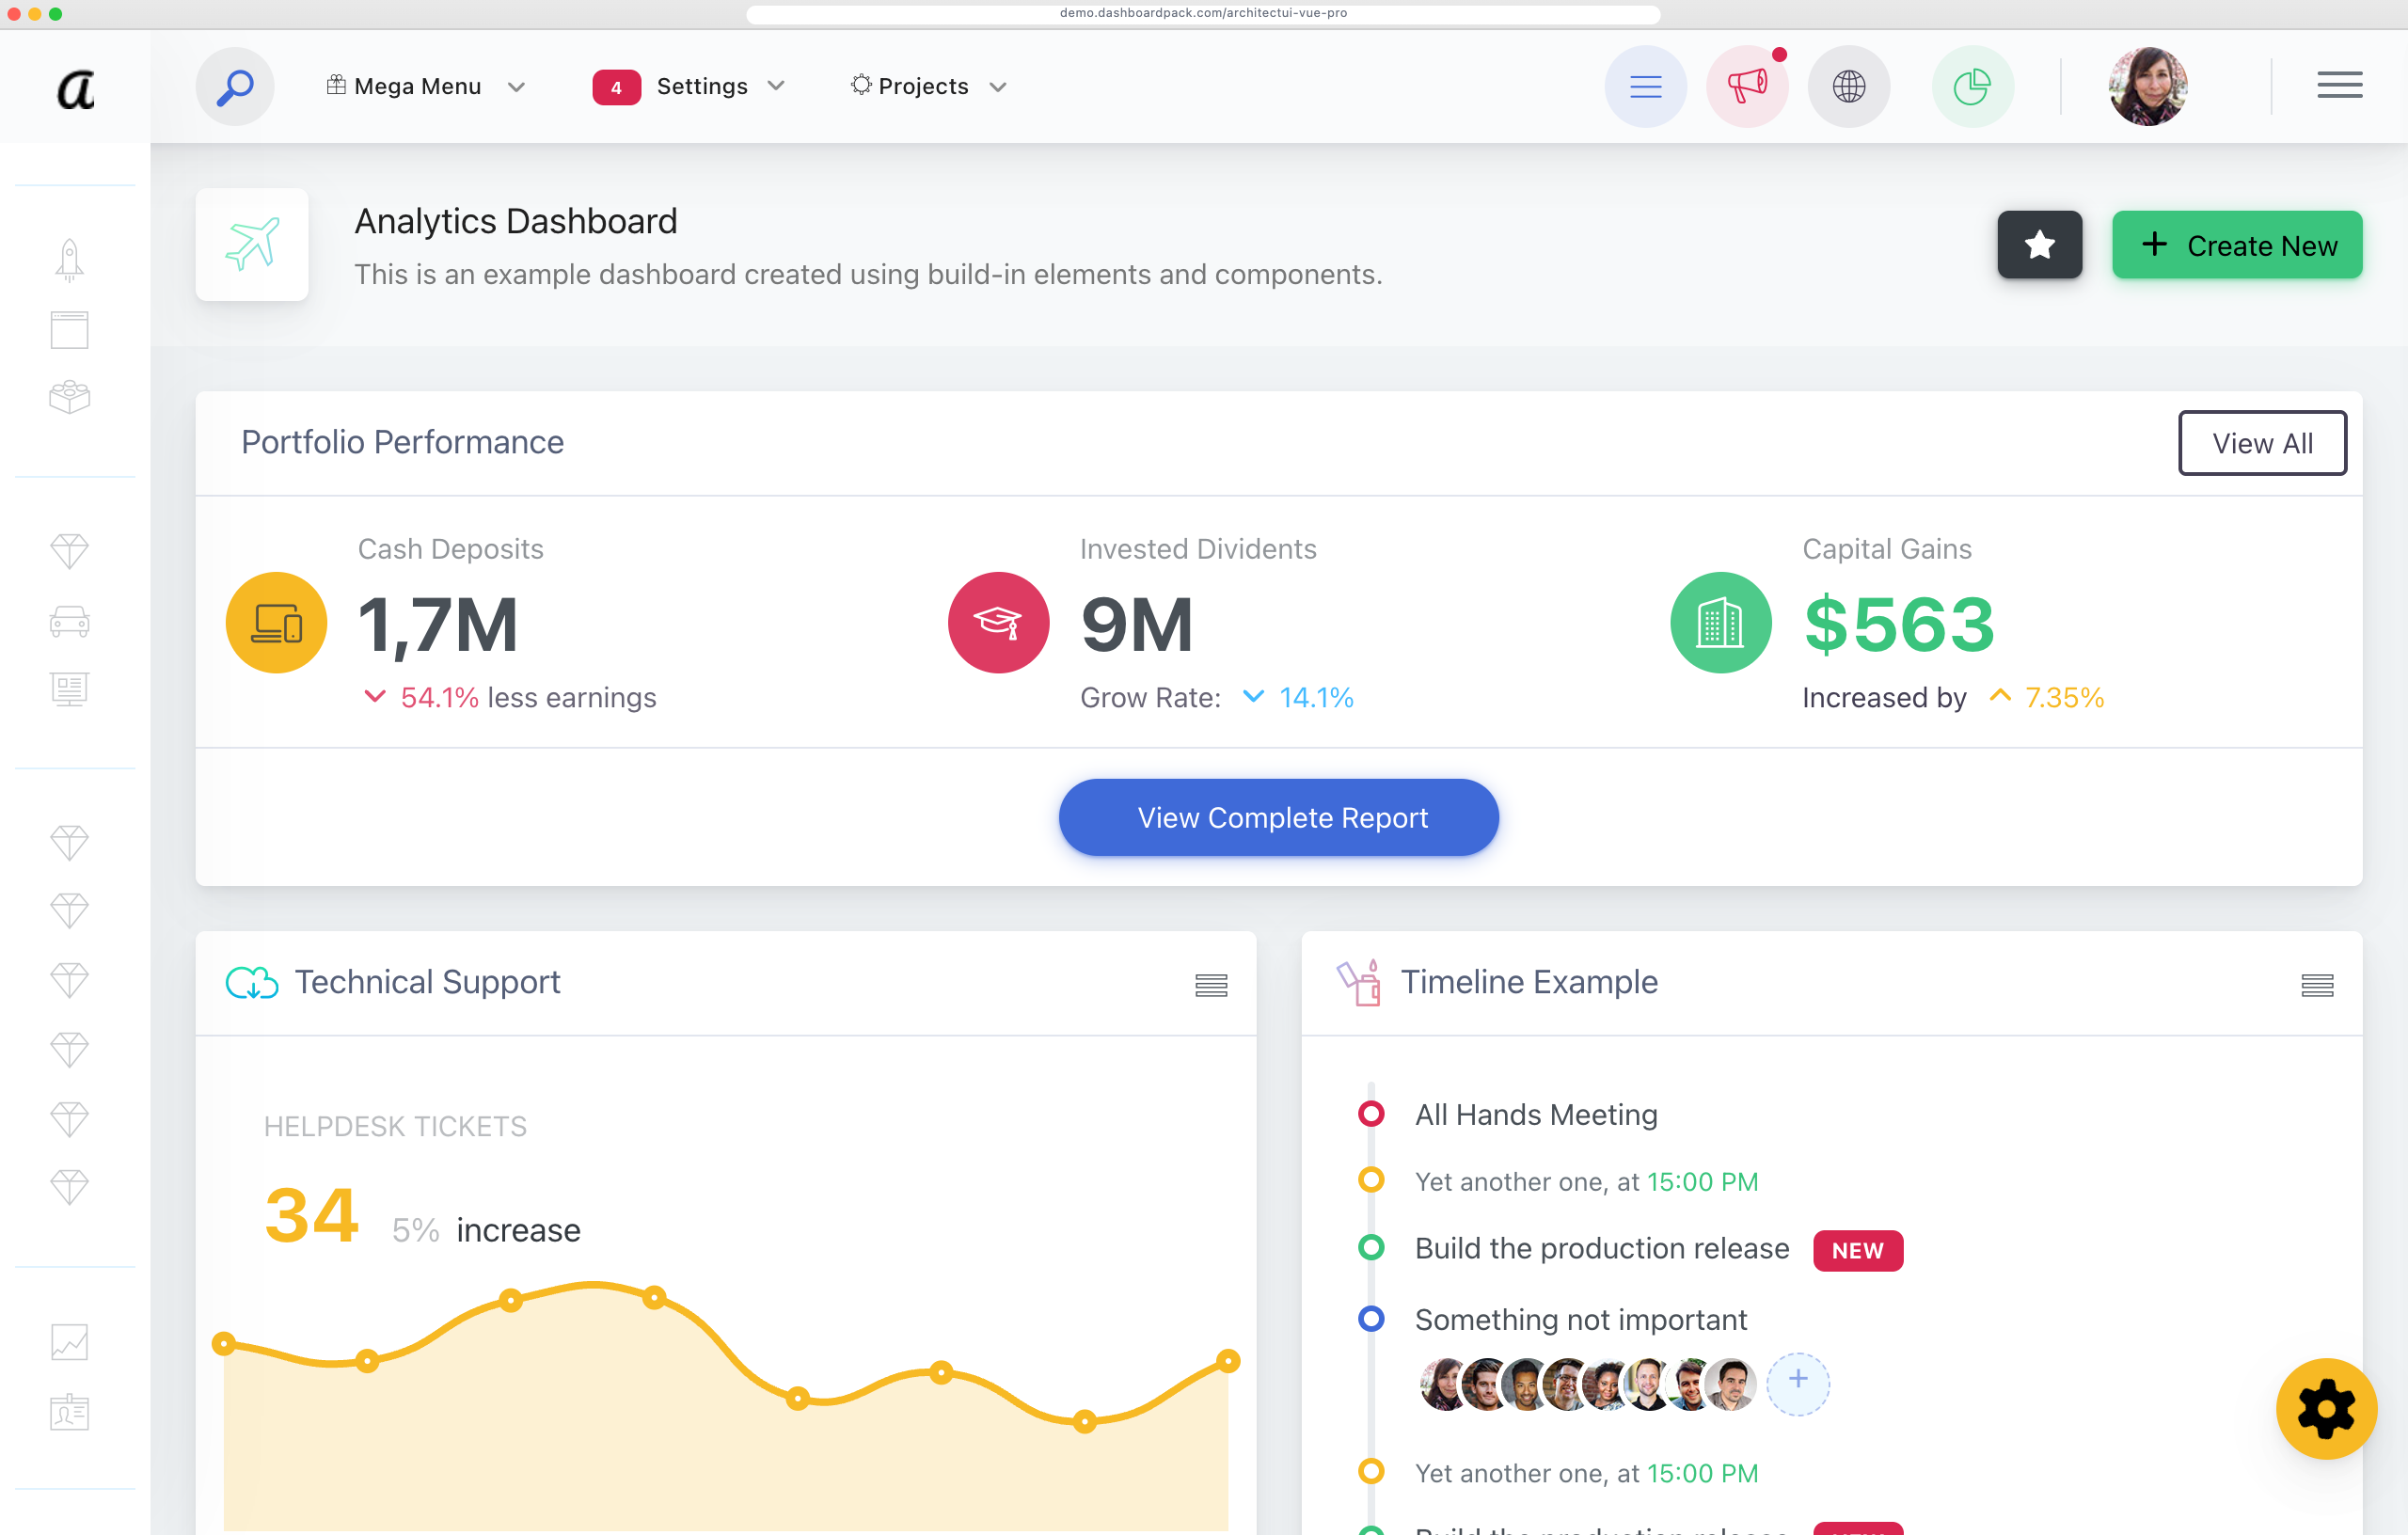Click the 14.1% grow rate value

(x=1316, y=697)
